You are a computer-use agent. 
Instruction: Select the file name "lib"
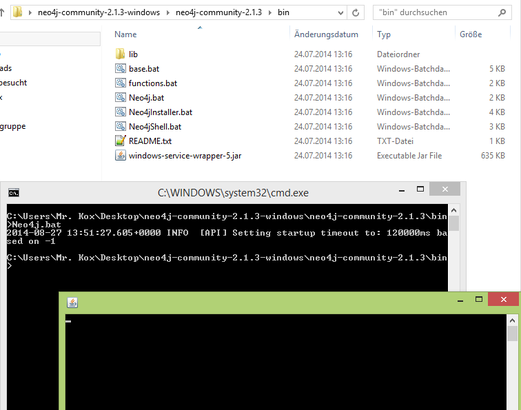(133, 54)
